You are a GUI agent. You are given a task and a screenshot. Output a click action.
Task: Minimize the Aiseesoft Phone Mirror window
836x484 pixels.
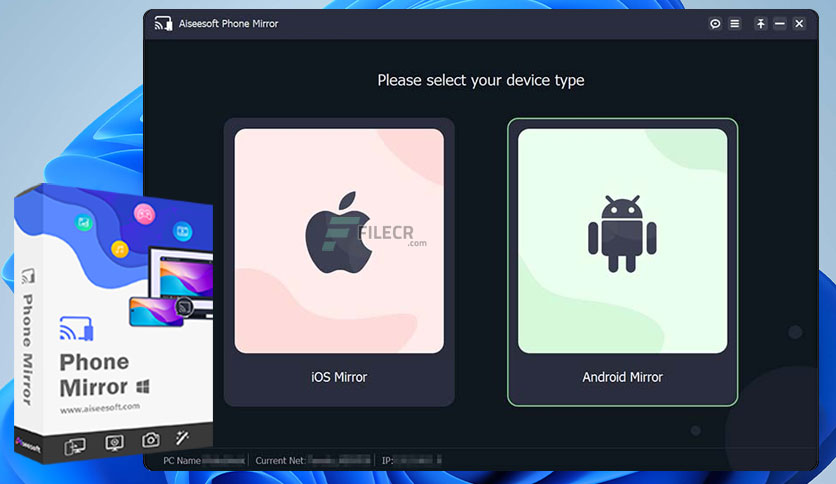(779, 23)
